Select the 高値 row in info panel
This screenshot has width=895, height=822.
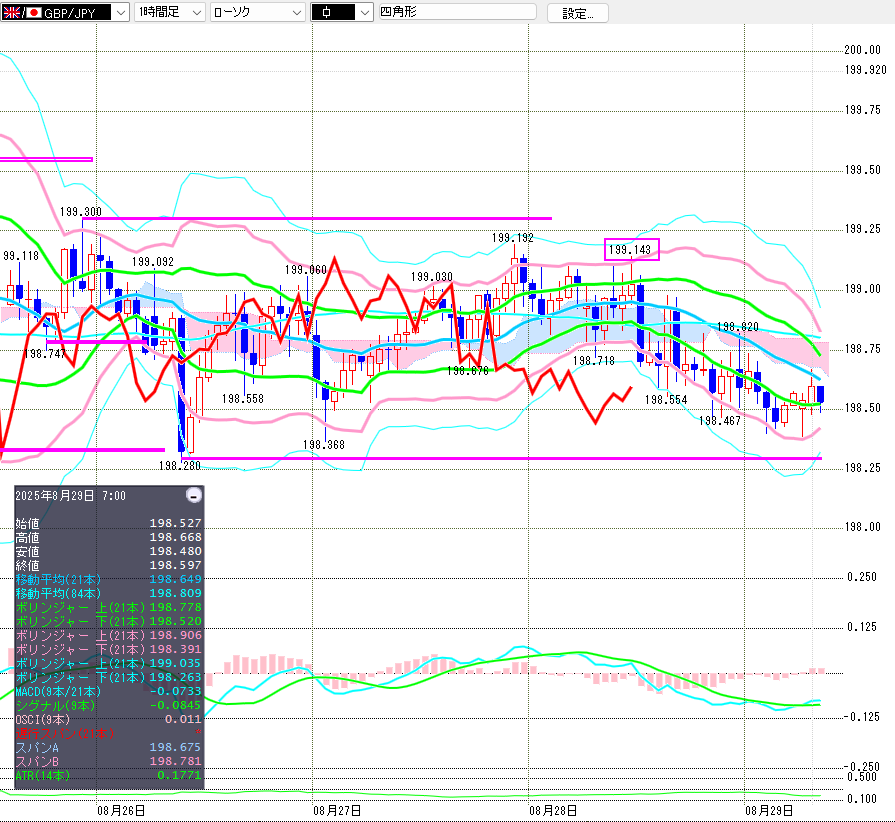click(x=108, y=537)
